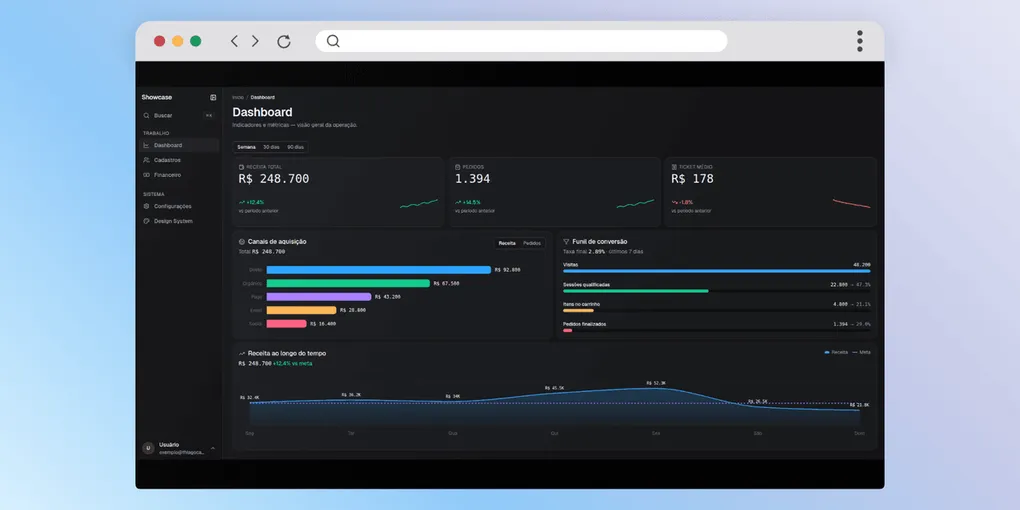Screen dimensions: 1020x510
Task: Click the Design System palette icon
Action: [x=146, y=221]
